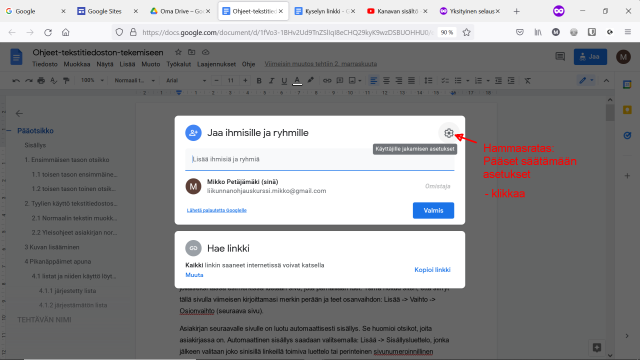
Task: Open the Tiedosto menu
Action: [x=45, y=64]
